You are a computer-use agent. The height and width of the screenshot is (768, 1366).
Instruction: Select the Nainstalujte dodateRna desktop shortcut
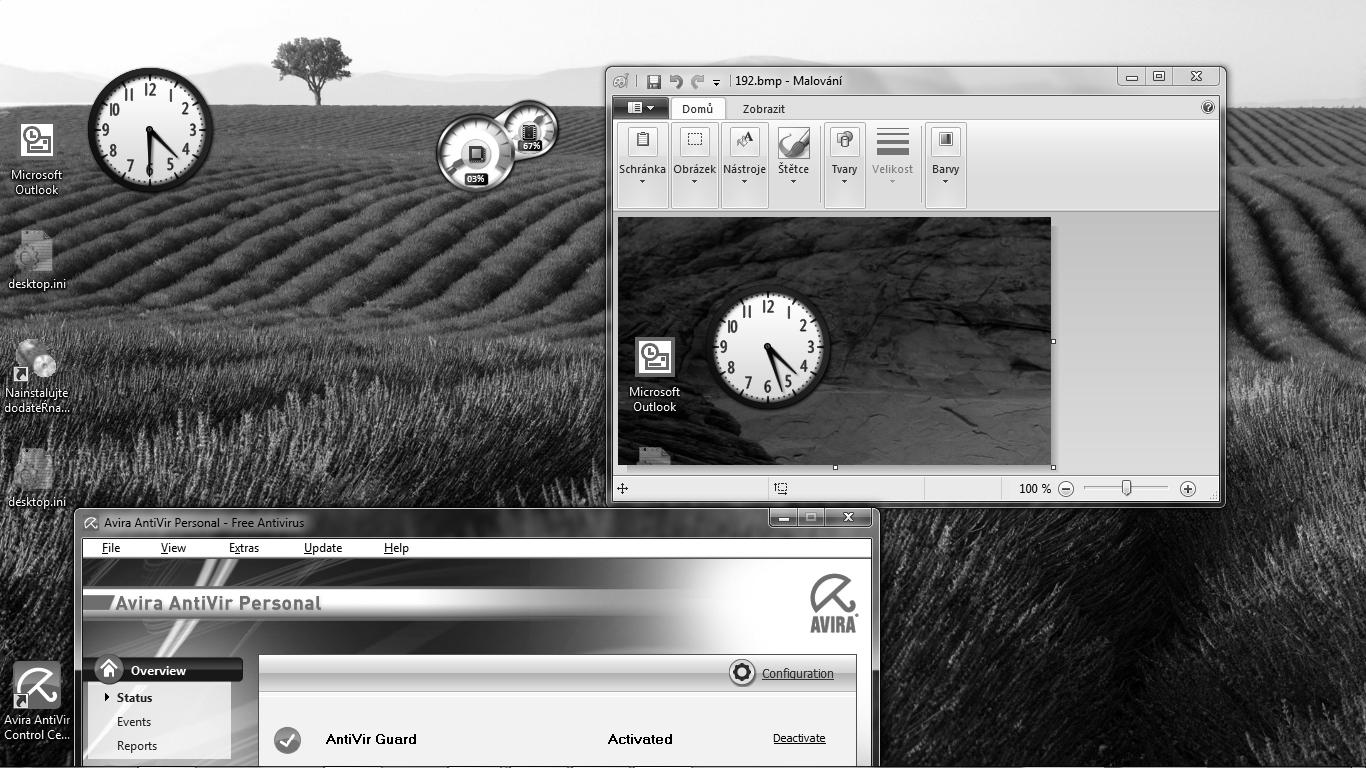click(37, 377)
